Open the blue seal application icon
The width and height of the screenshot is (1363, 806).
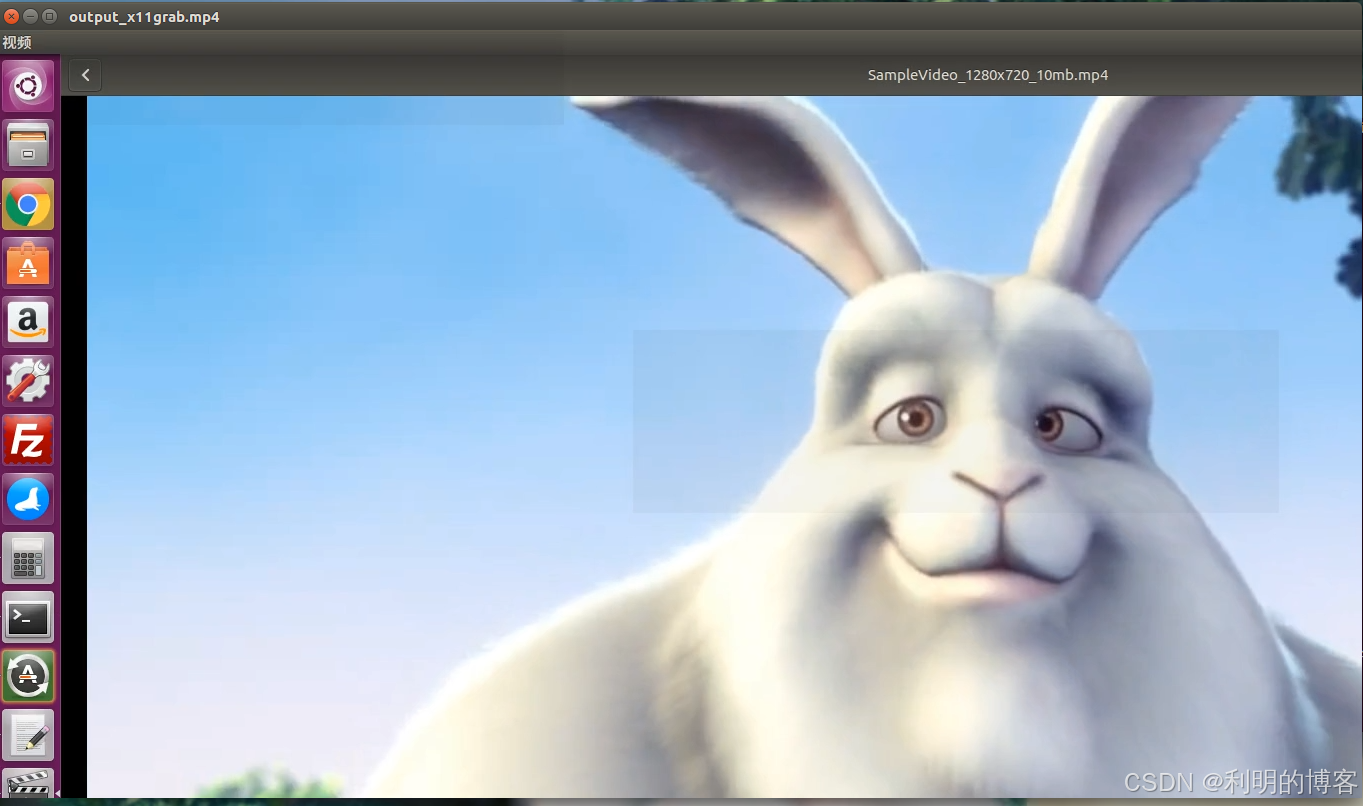point(28,500)
